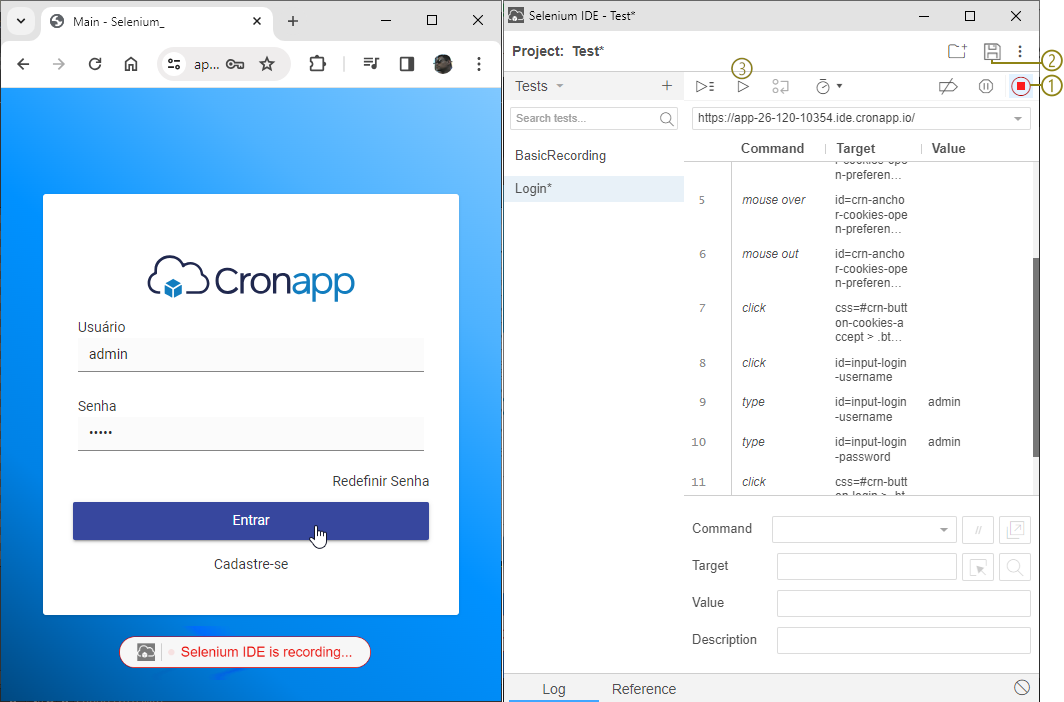The image size is (1064, 702).
Task: Click the Usuário username field
Action: point(251,354)
